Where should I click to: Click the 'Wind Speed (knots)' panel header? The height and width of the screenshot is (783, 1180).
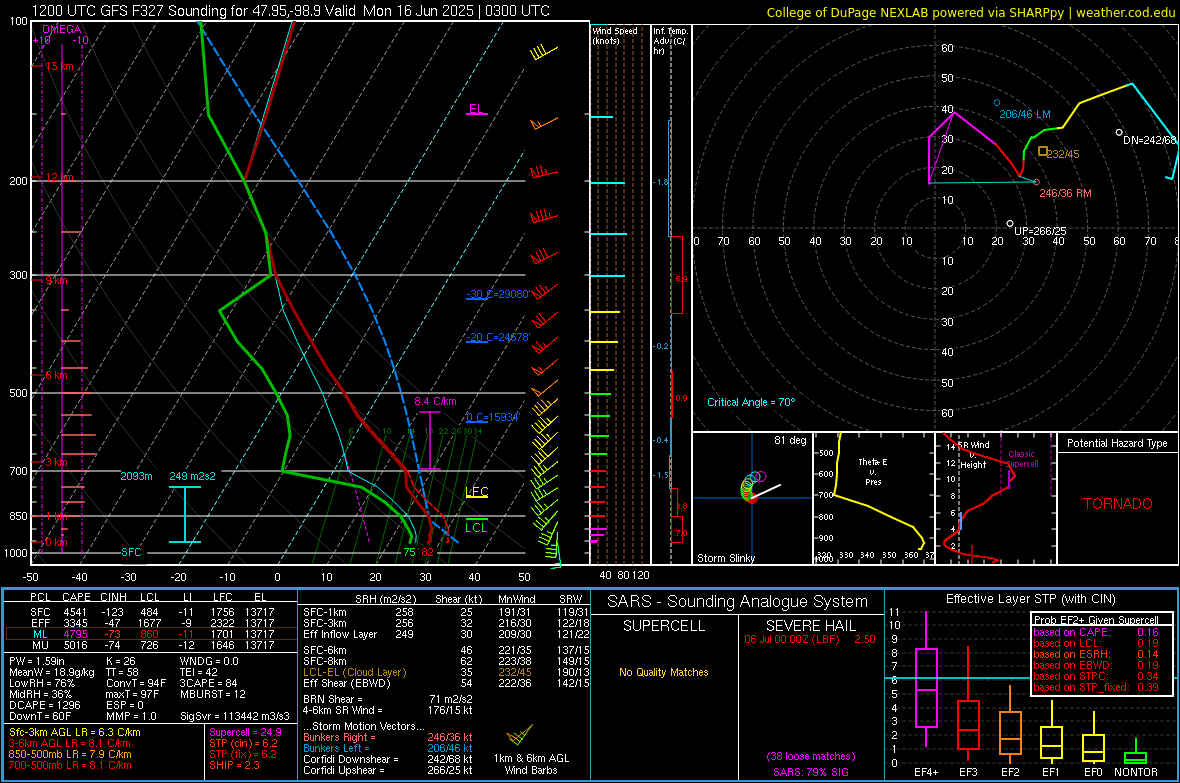tap(615, 35)
